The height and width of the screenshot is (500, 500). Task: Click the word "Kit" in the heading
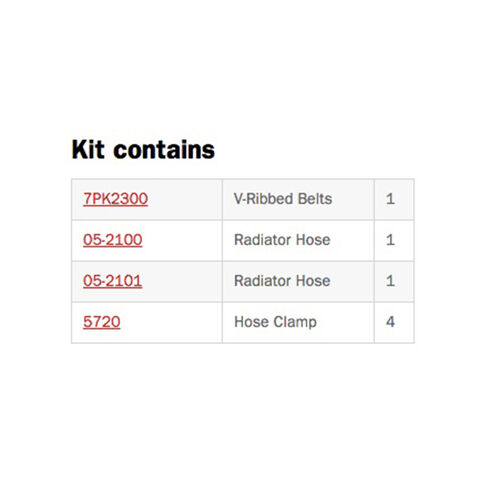[x=88, y=150]
